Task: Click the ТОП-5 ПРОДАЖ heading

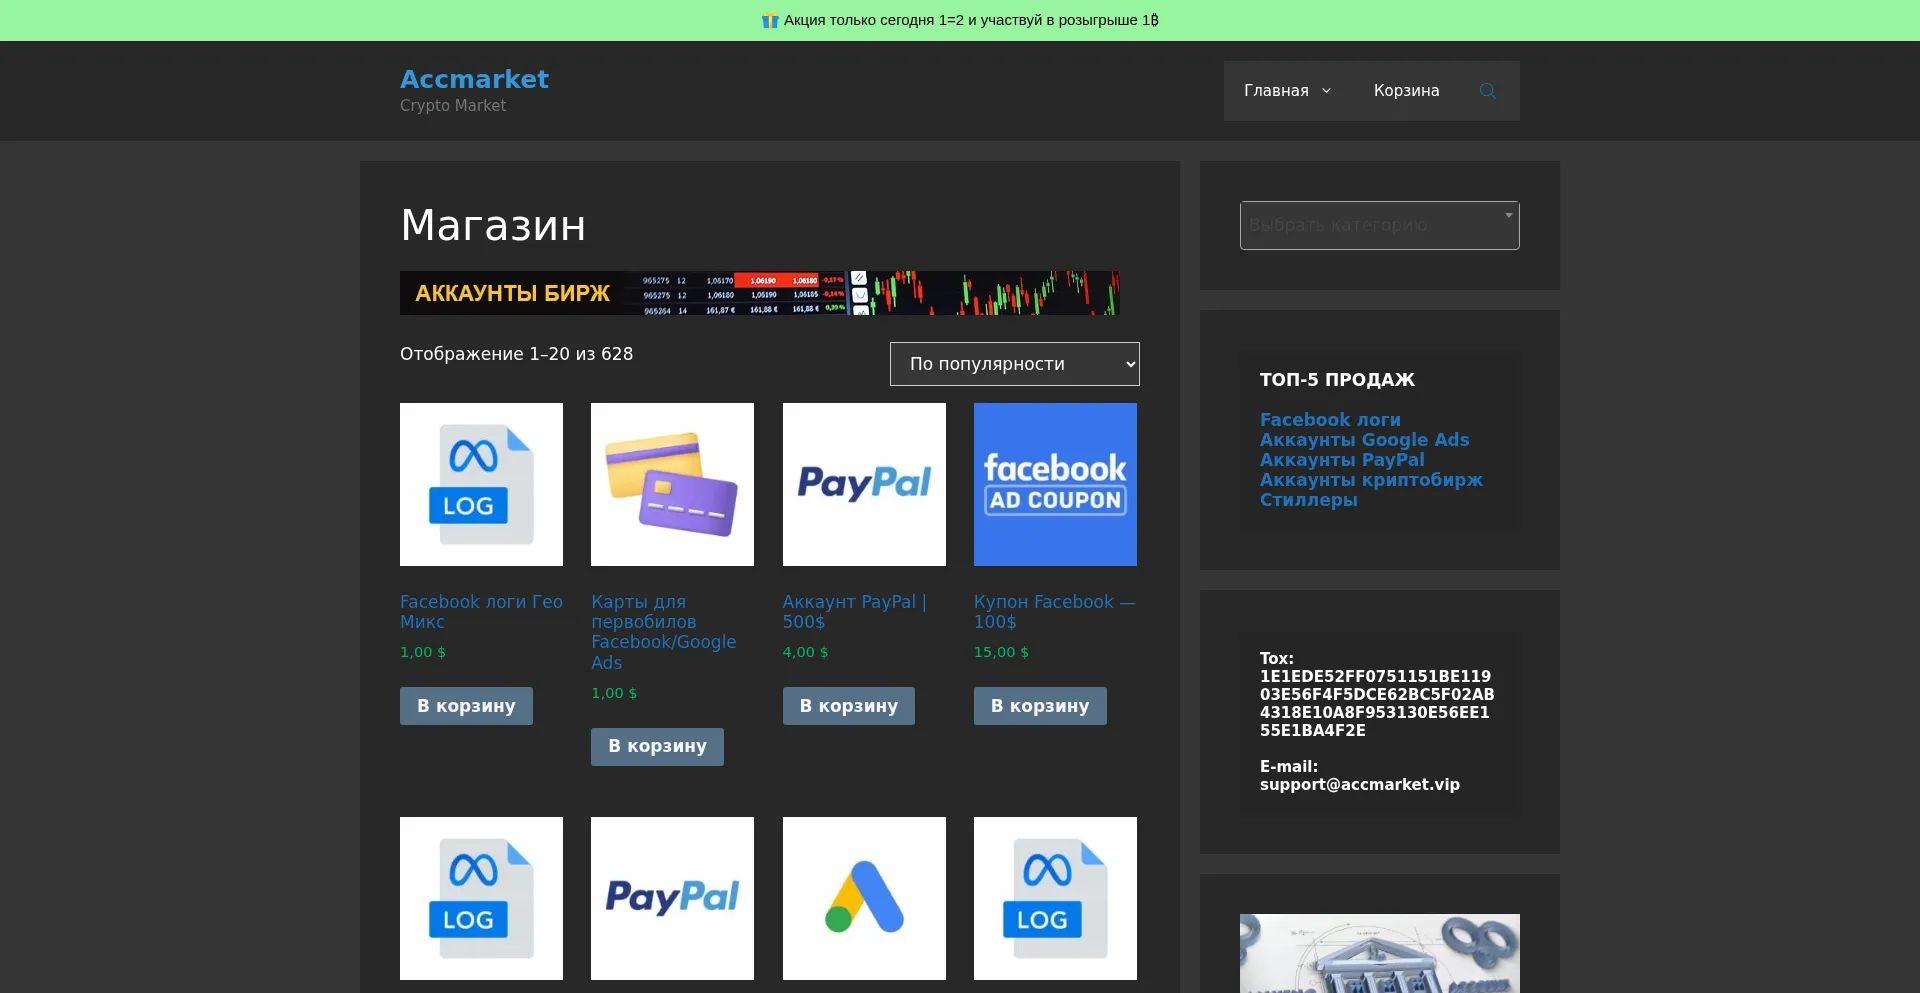Action: point(1337,380)
